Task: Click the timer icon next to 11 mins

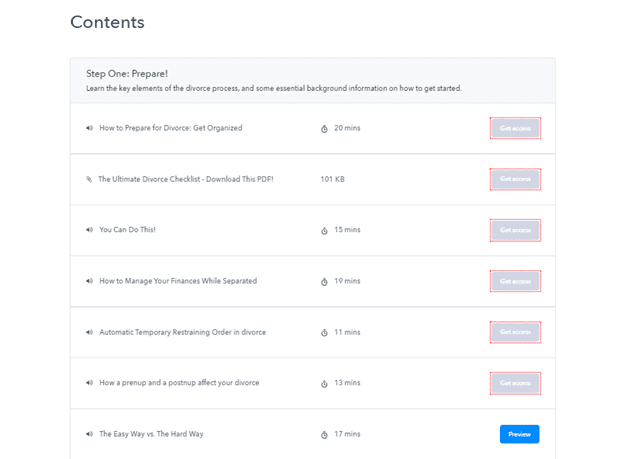Action: (x=324, y=332)
